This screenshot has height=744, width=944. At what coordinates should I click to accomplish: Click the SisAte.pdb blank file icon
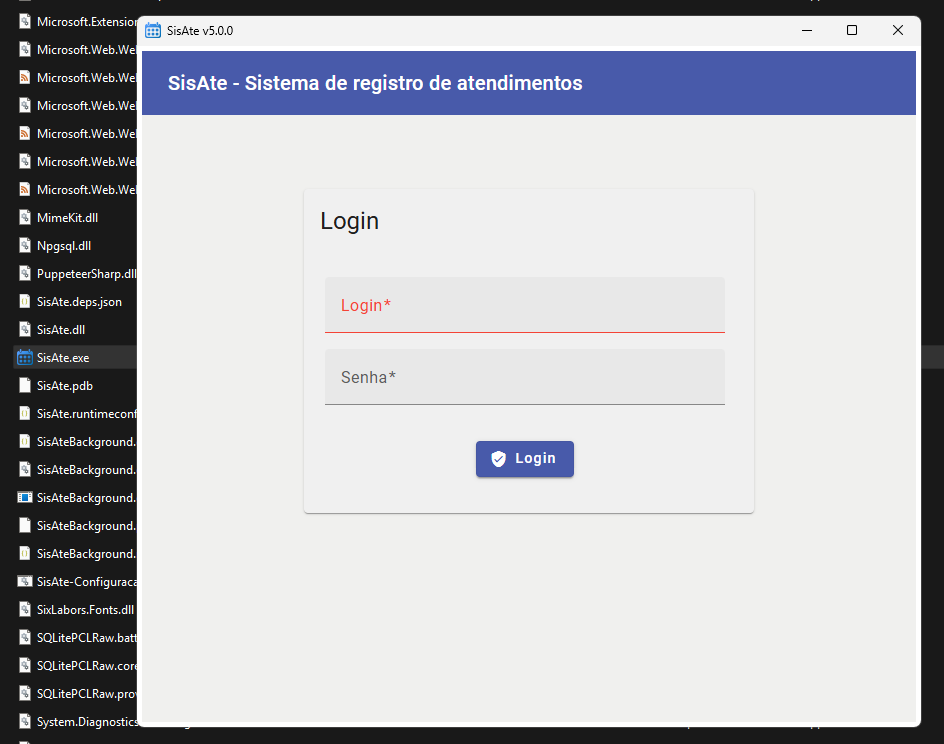[x=25, y=385]
